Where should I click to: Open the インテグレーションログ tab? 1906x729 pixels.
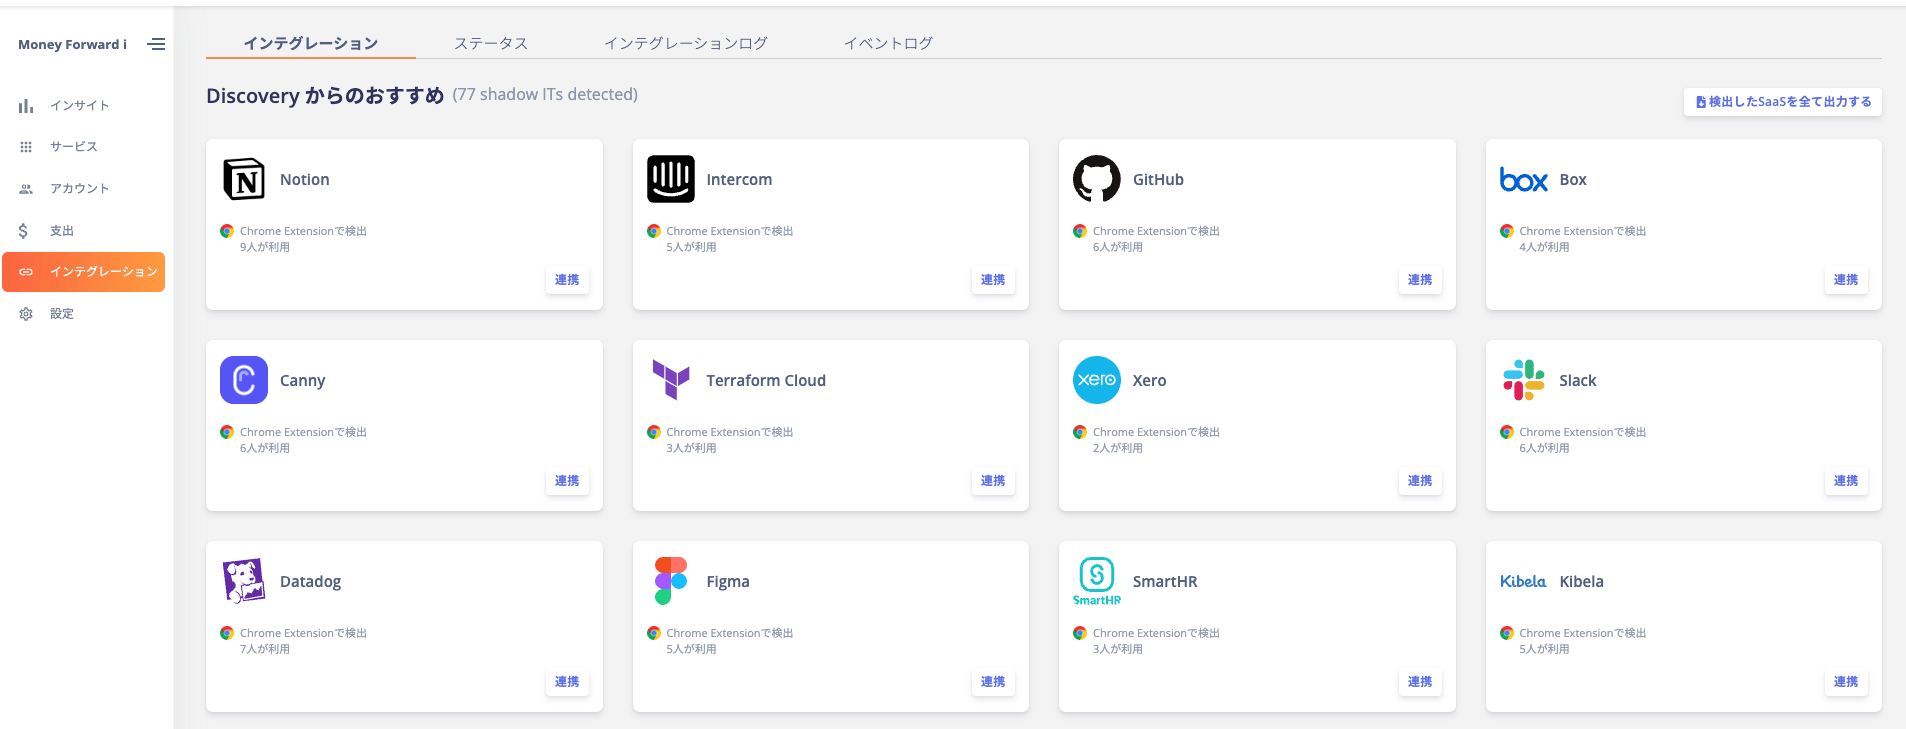[686, 43]
